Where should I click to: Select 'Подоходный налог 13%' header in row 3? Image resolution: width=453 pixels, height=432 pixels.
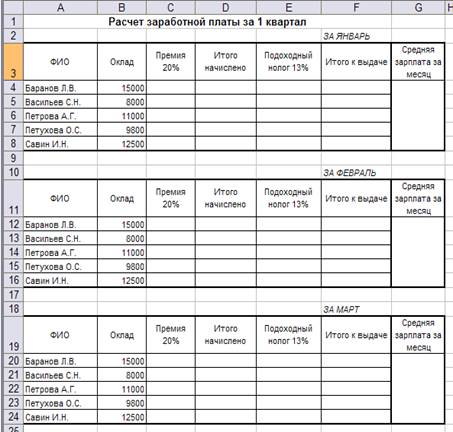pyautogui.click(x=289, y=62)
